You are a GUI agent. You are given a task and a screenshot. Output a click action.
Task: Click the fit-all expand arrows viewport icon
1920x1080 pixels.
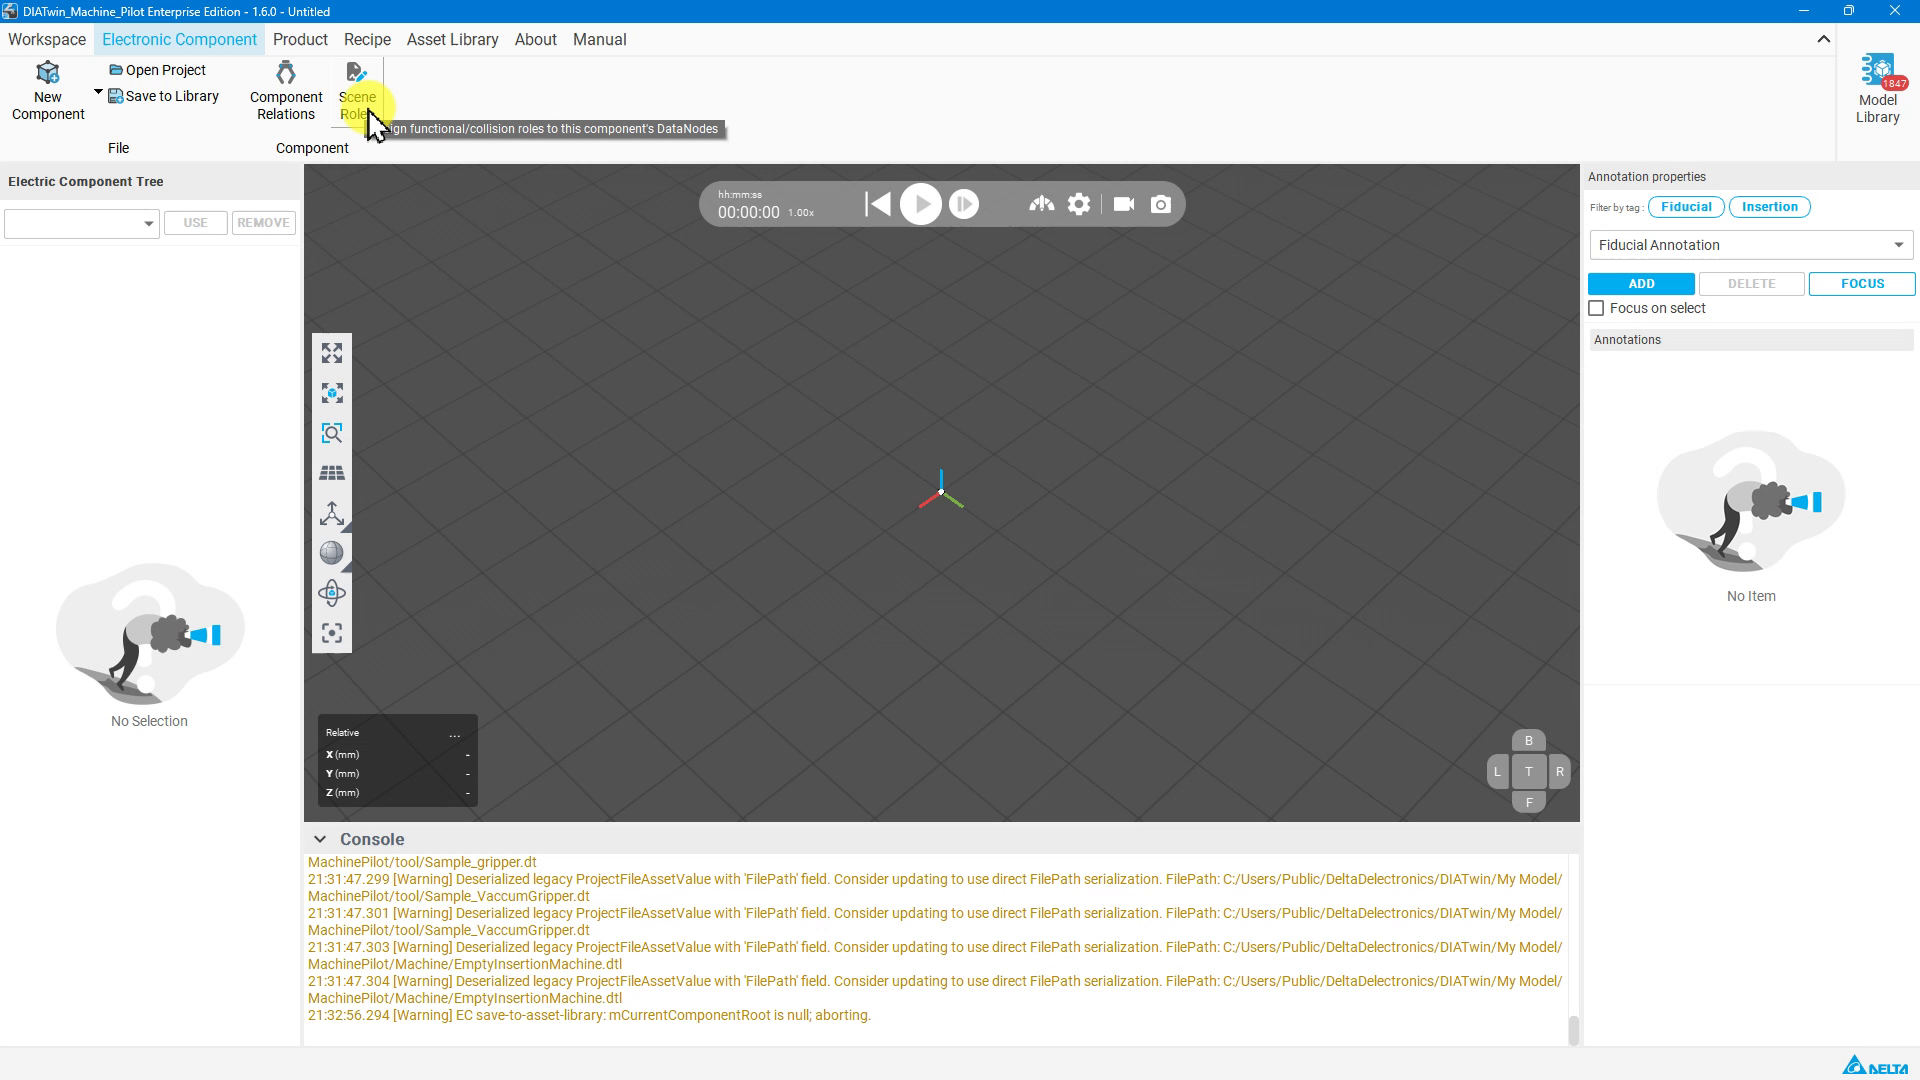point(332,353)
